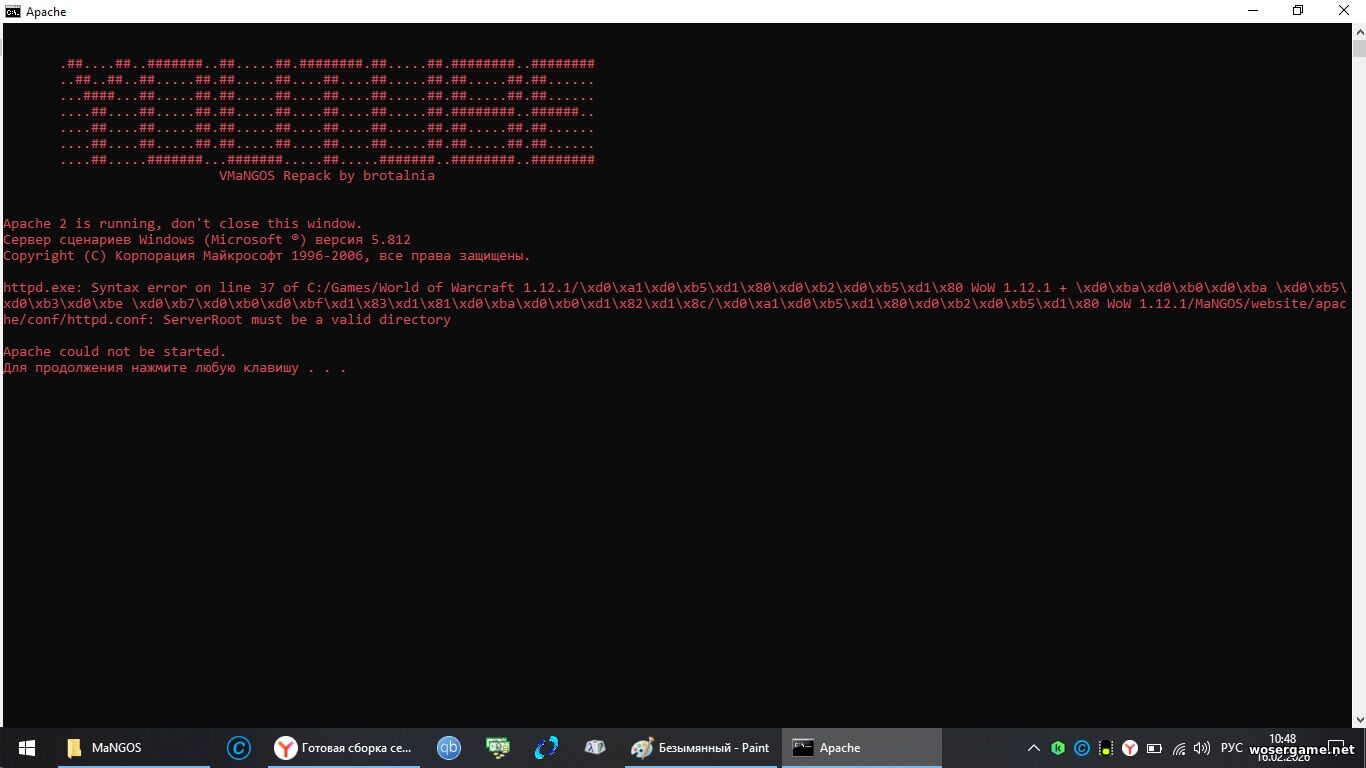Open the qBittorrent taskbar icon

tap(448, 748)
